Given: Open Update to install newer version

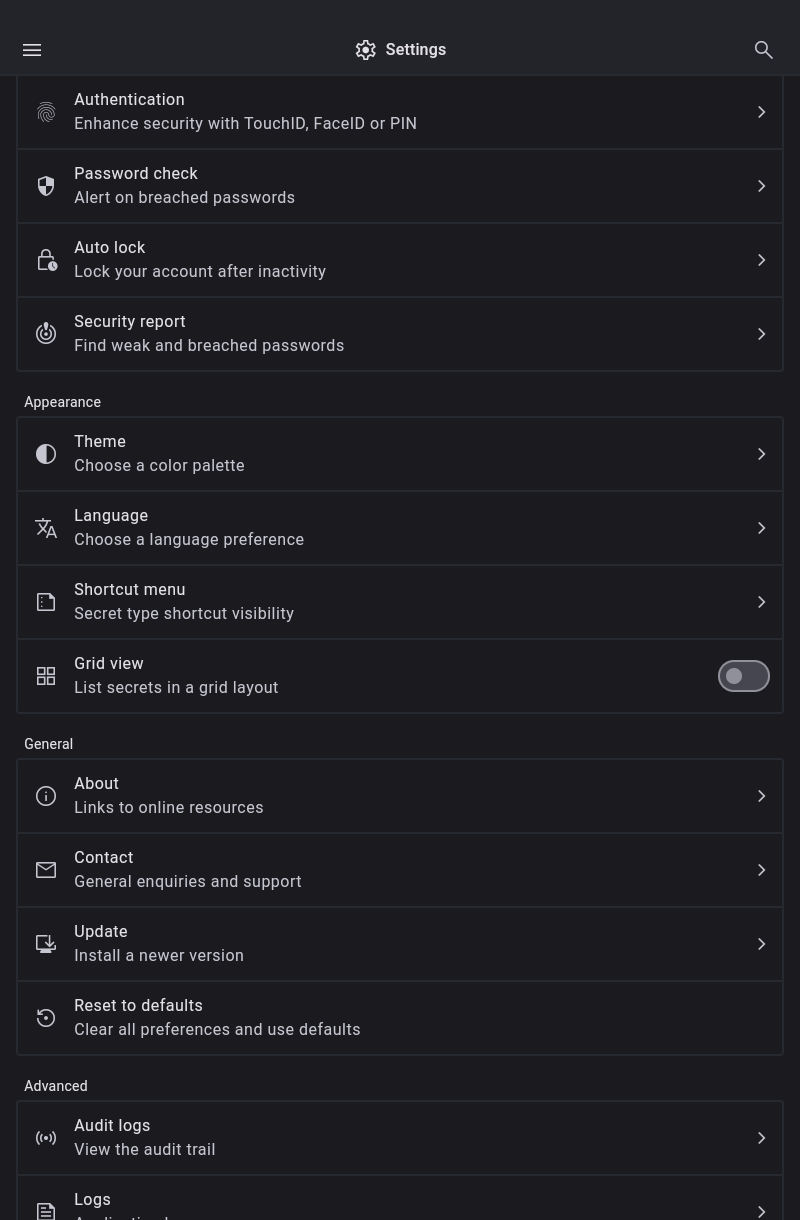Looking at the screenshot, I should [400, 944].
